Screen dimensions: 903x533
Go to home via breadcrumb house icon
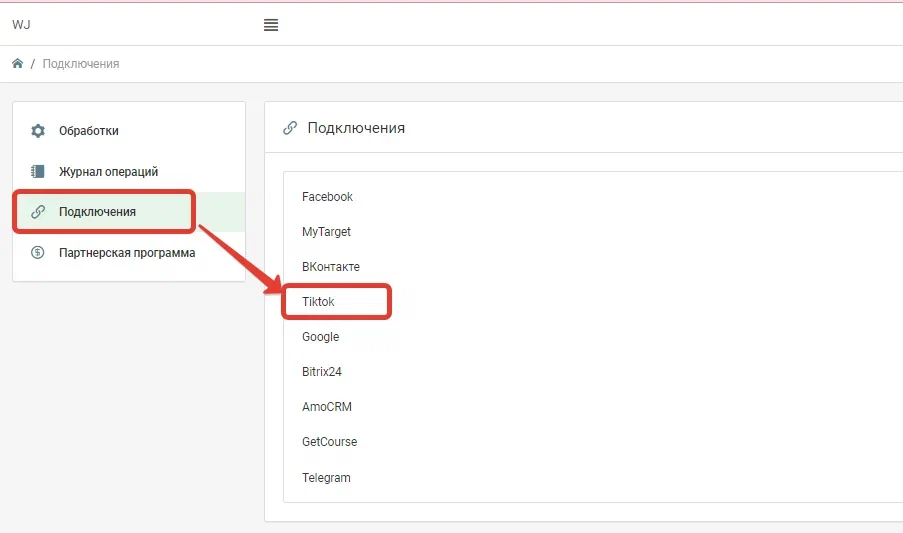[17, 63]
